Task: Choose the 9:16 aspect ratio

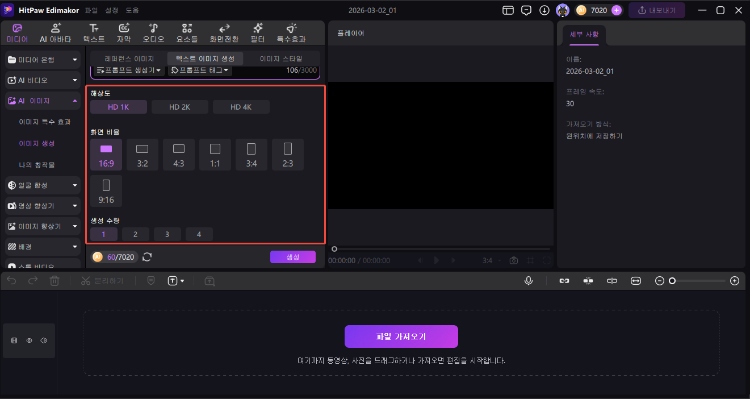Action: point(106,191)
